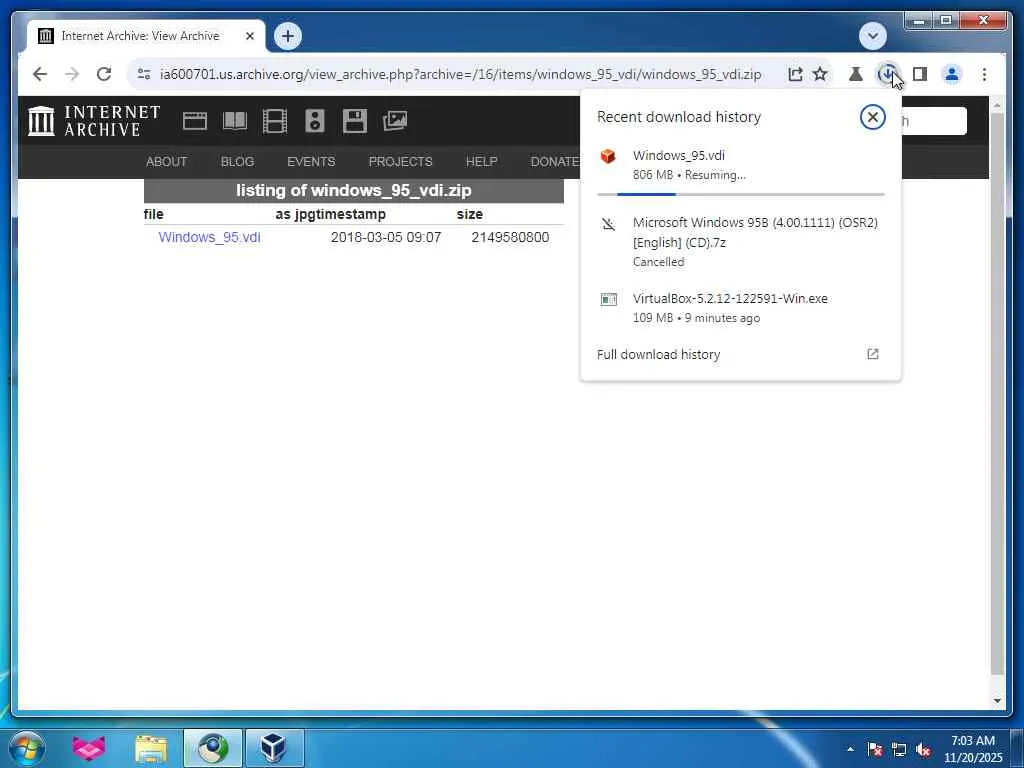Close the Recent download history popup
1024x768 pixels.
coord(872,117)
